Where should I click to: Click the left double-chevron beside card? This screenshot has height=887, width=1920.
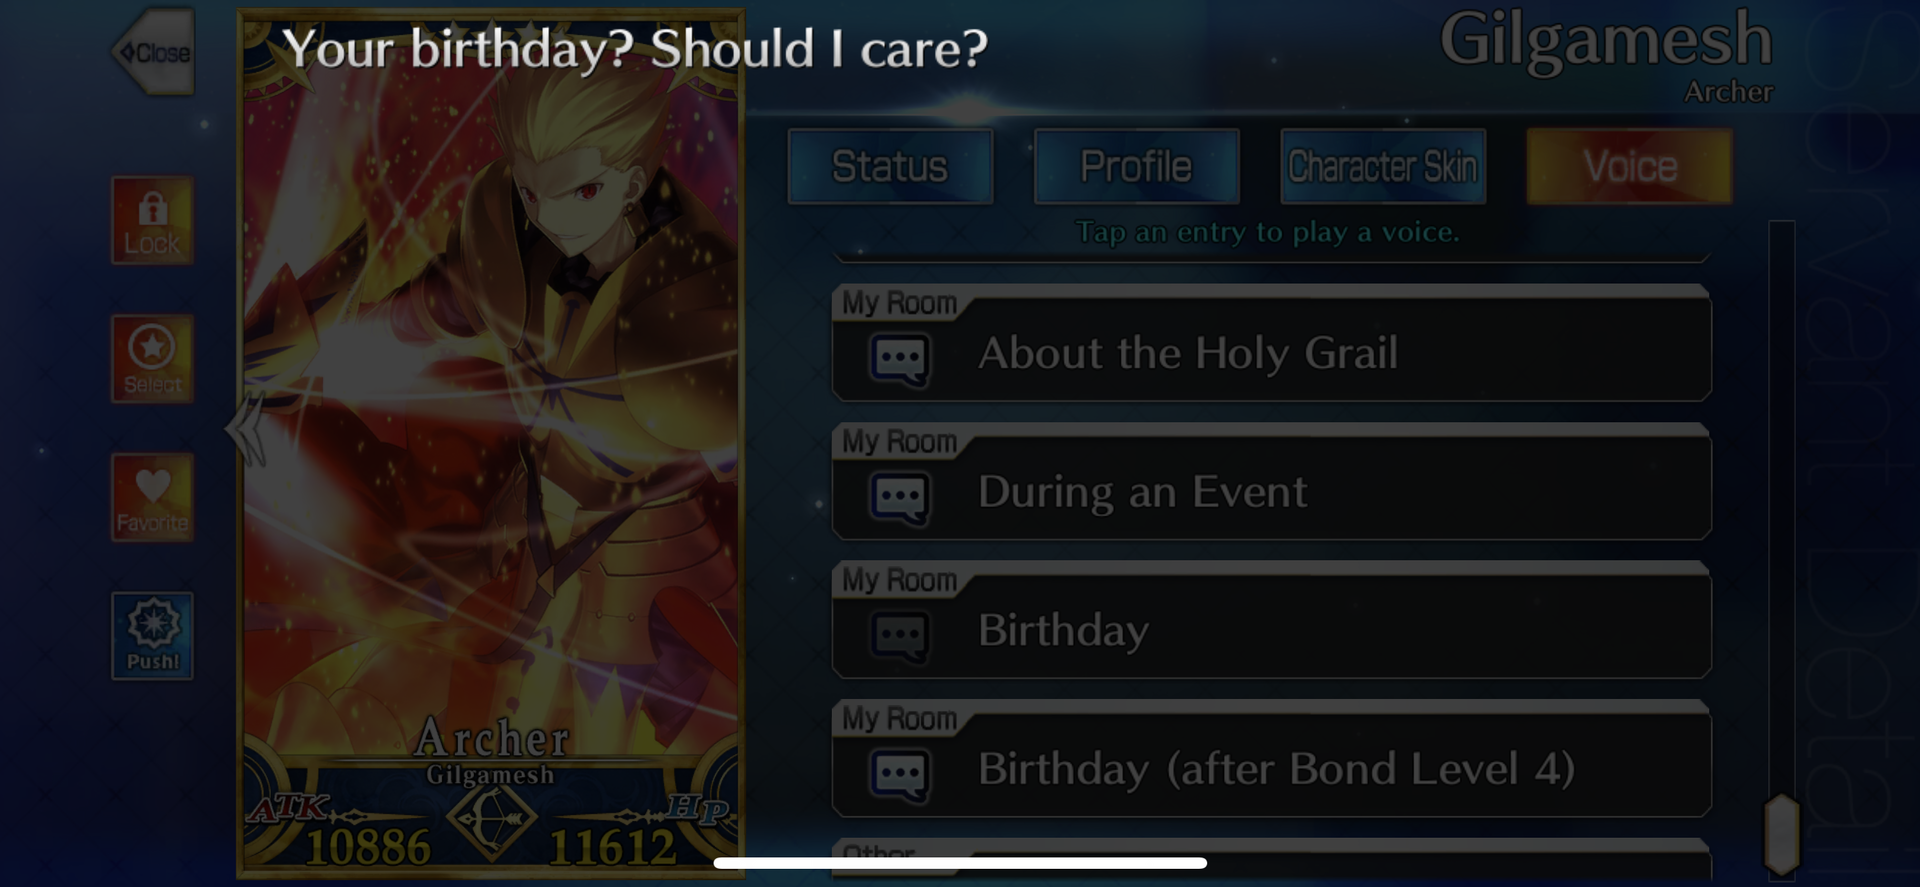(x=246, y=429)
